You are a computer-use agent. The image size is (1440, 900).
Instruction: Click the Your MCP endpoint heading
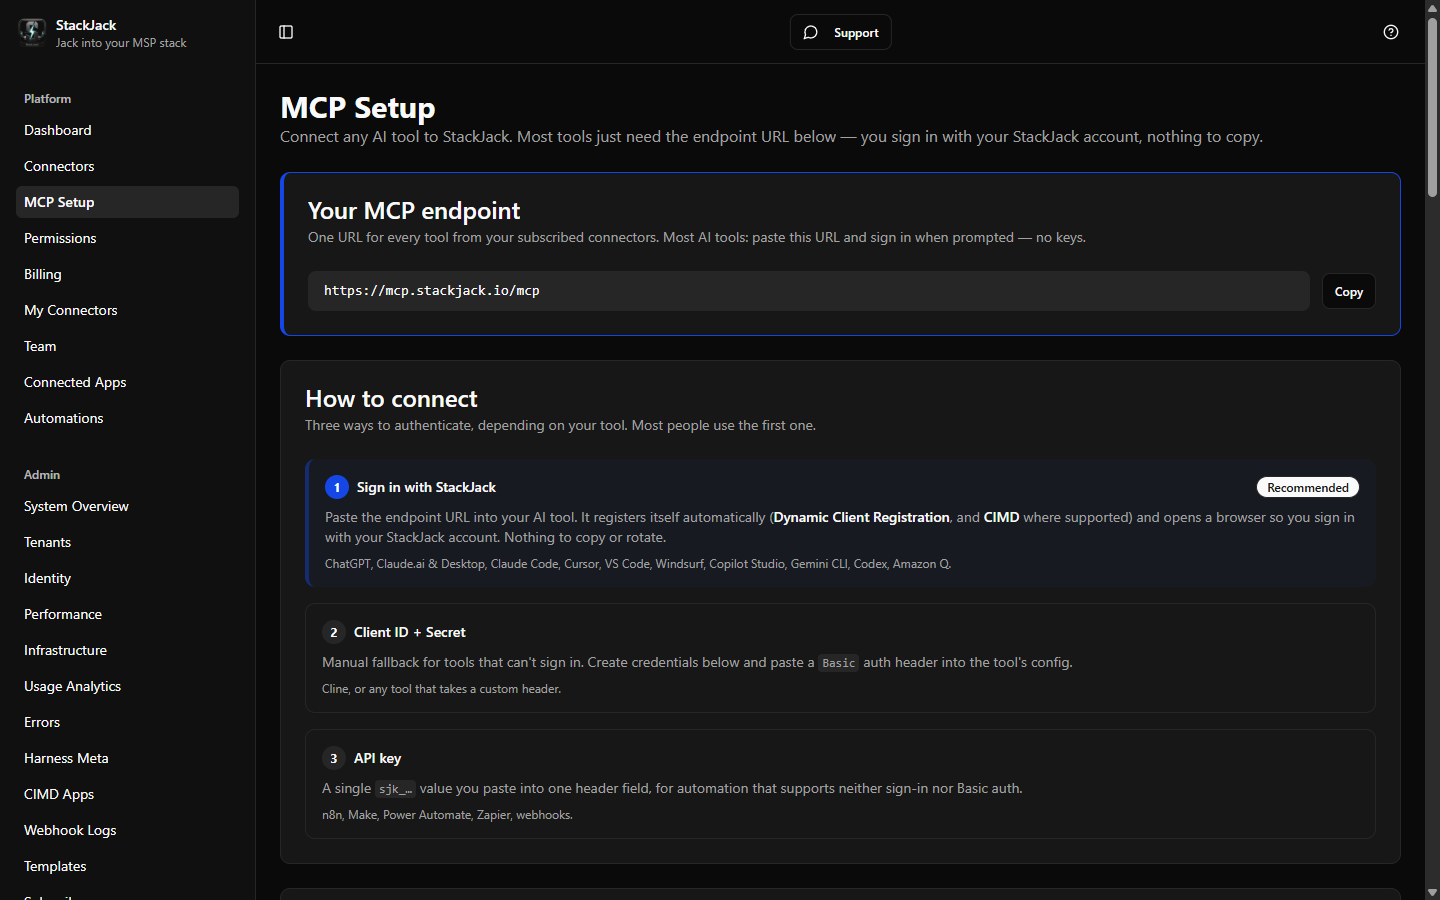414,211
